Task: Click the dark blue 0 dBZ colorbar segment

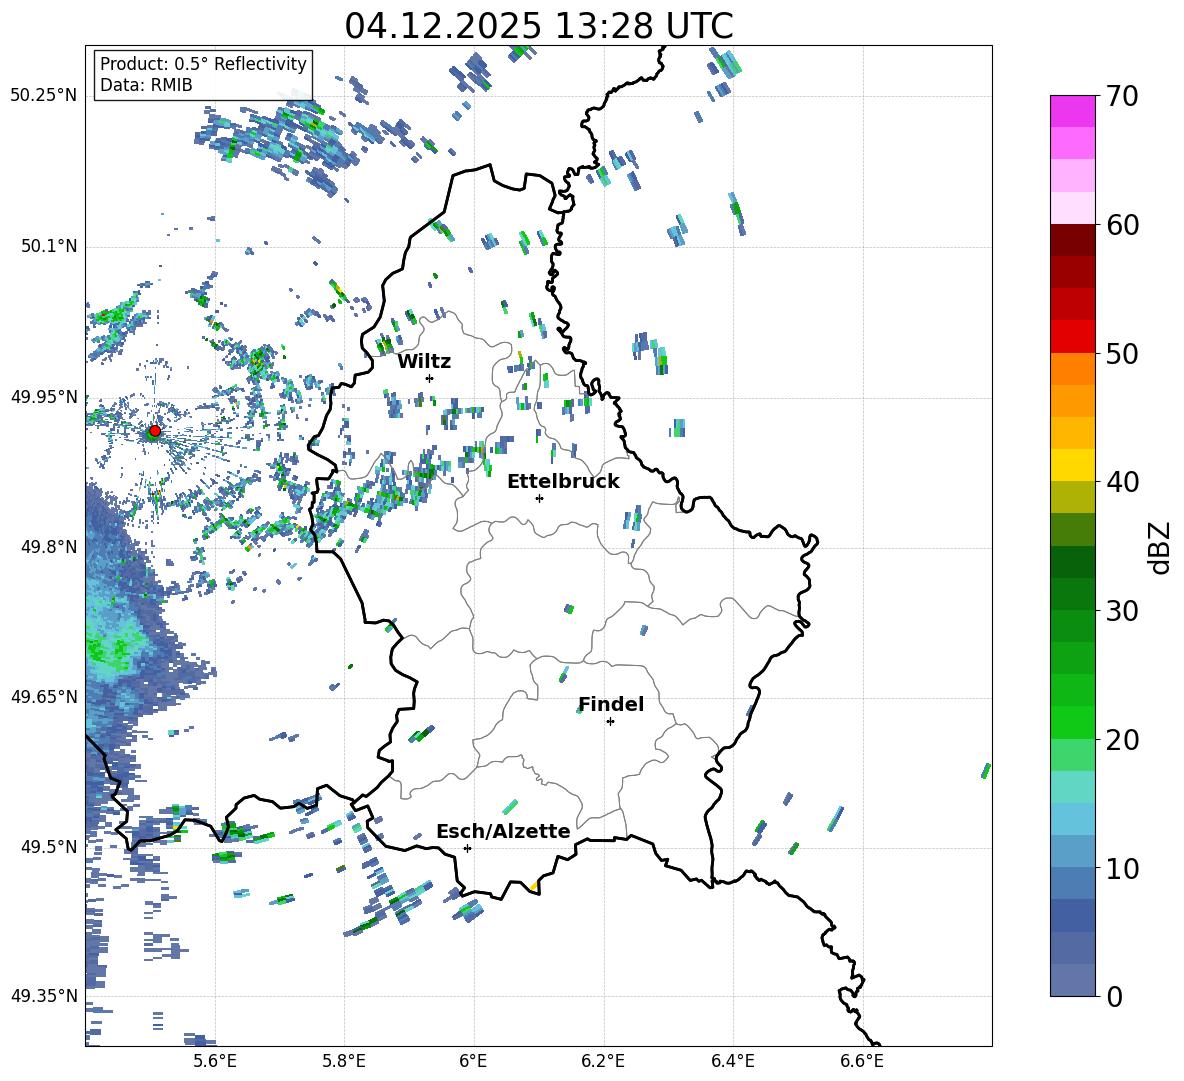Action: (x=1073, y=980)
